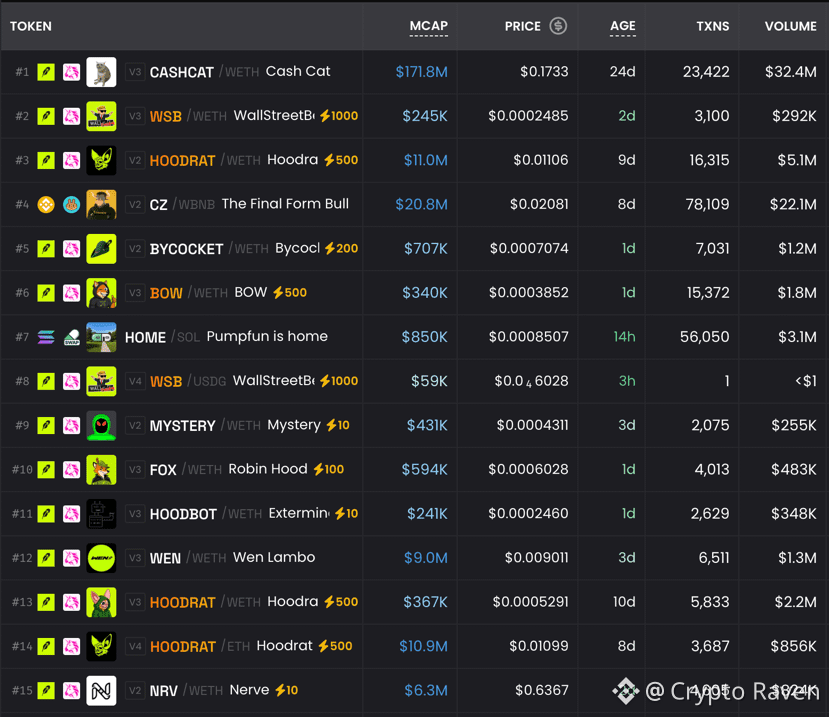Screen dimensions: 829x717
Task: Select the 14h age cell
Action: coord(624,337)
